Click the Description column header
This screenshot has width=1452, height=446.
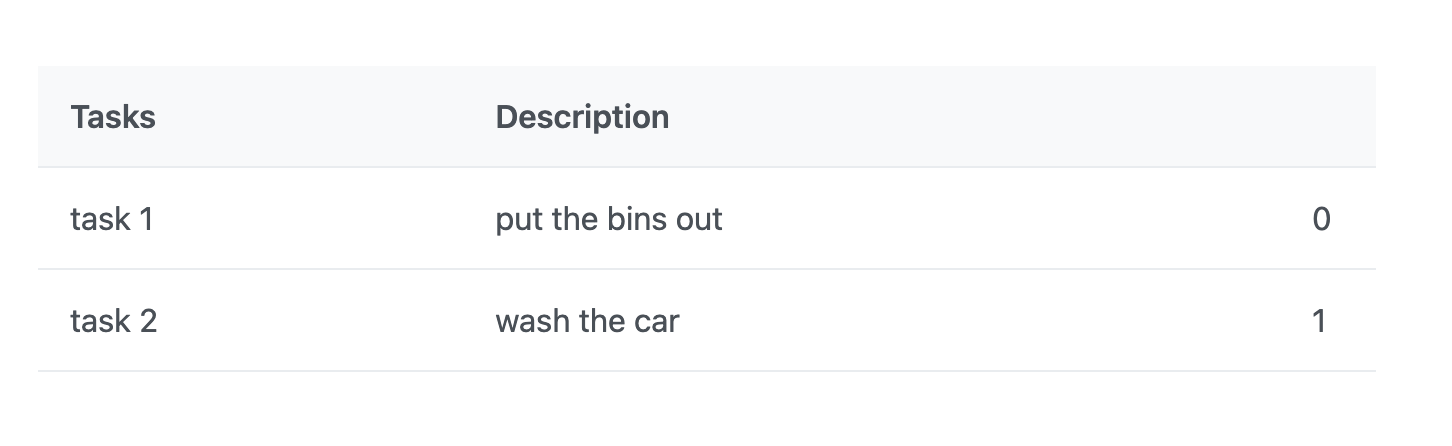[x=582, y=117]
